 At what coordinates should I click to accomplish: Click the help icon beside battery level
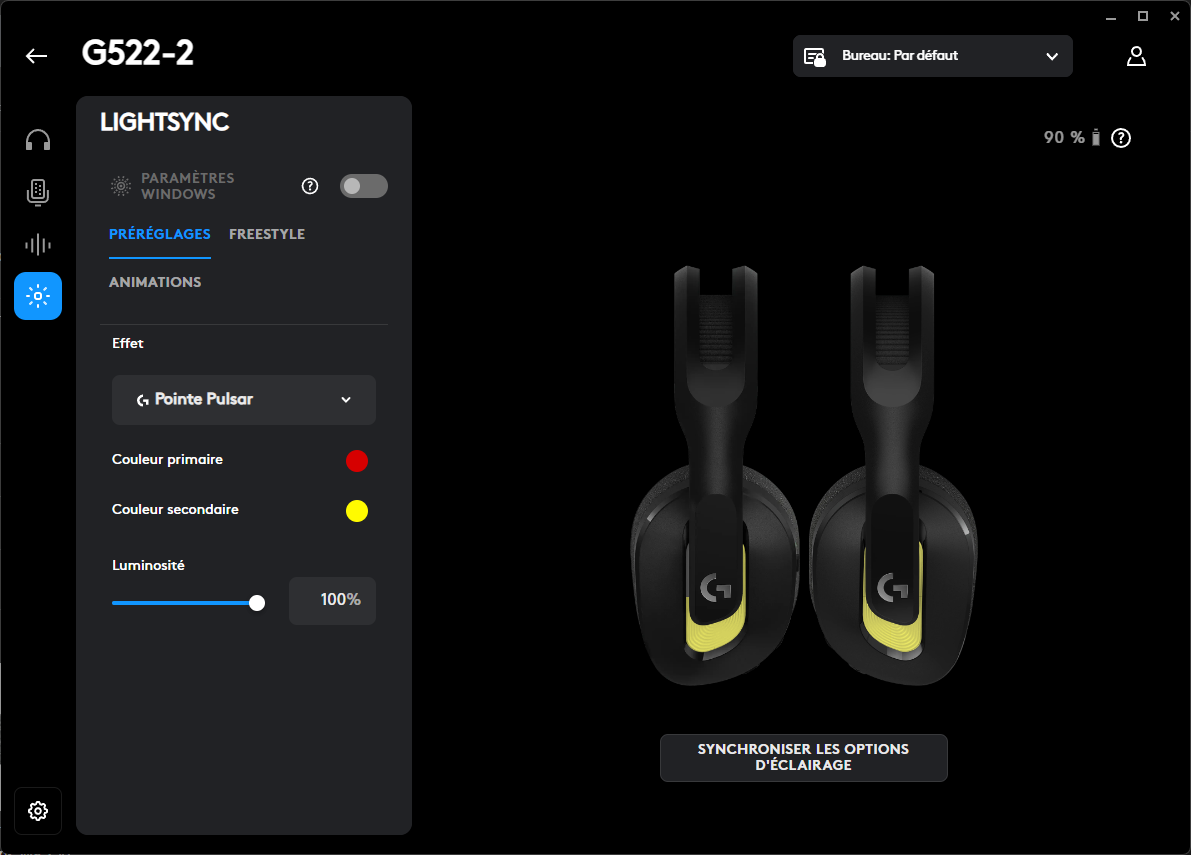[1121, 138]
